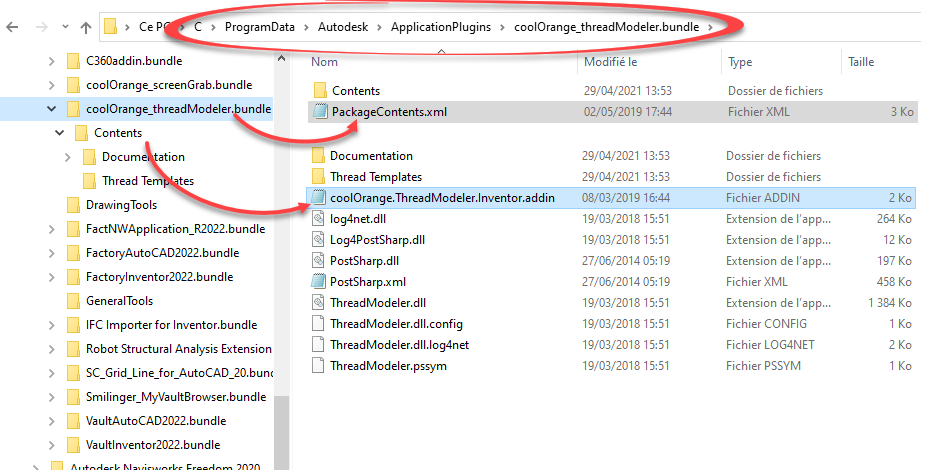Select FactoryInventor2022.bundle in the tree
Viewport: 938px width, 470px height.
(x=159, y=277)
